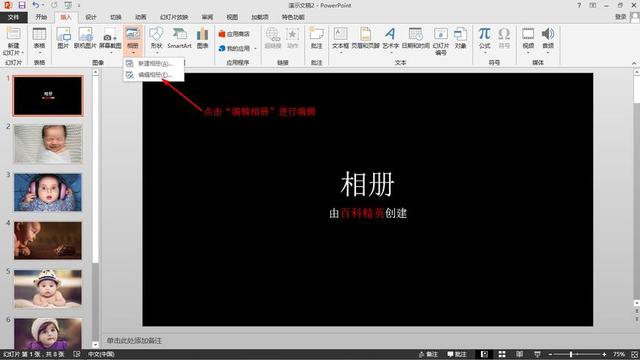Screen dimensions: 640x360
Task: Choose the Picture (图片) insert icon
Action: (63, 38)
